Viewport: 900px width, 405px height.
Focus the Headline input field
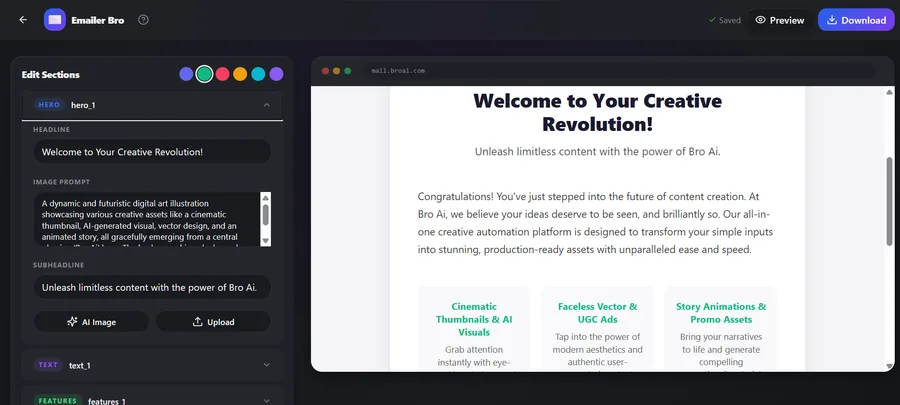click(x=152, y=152)
